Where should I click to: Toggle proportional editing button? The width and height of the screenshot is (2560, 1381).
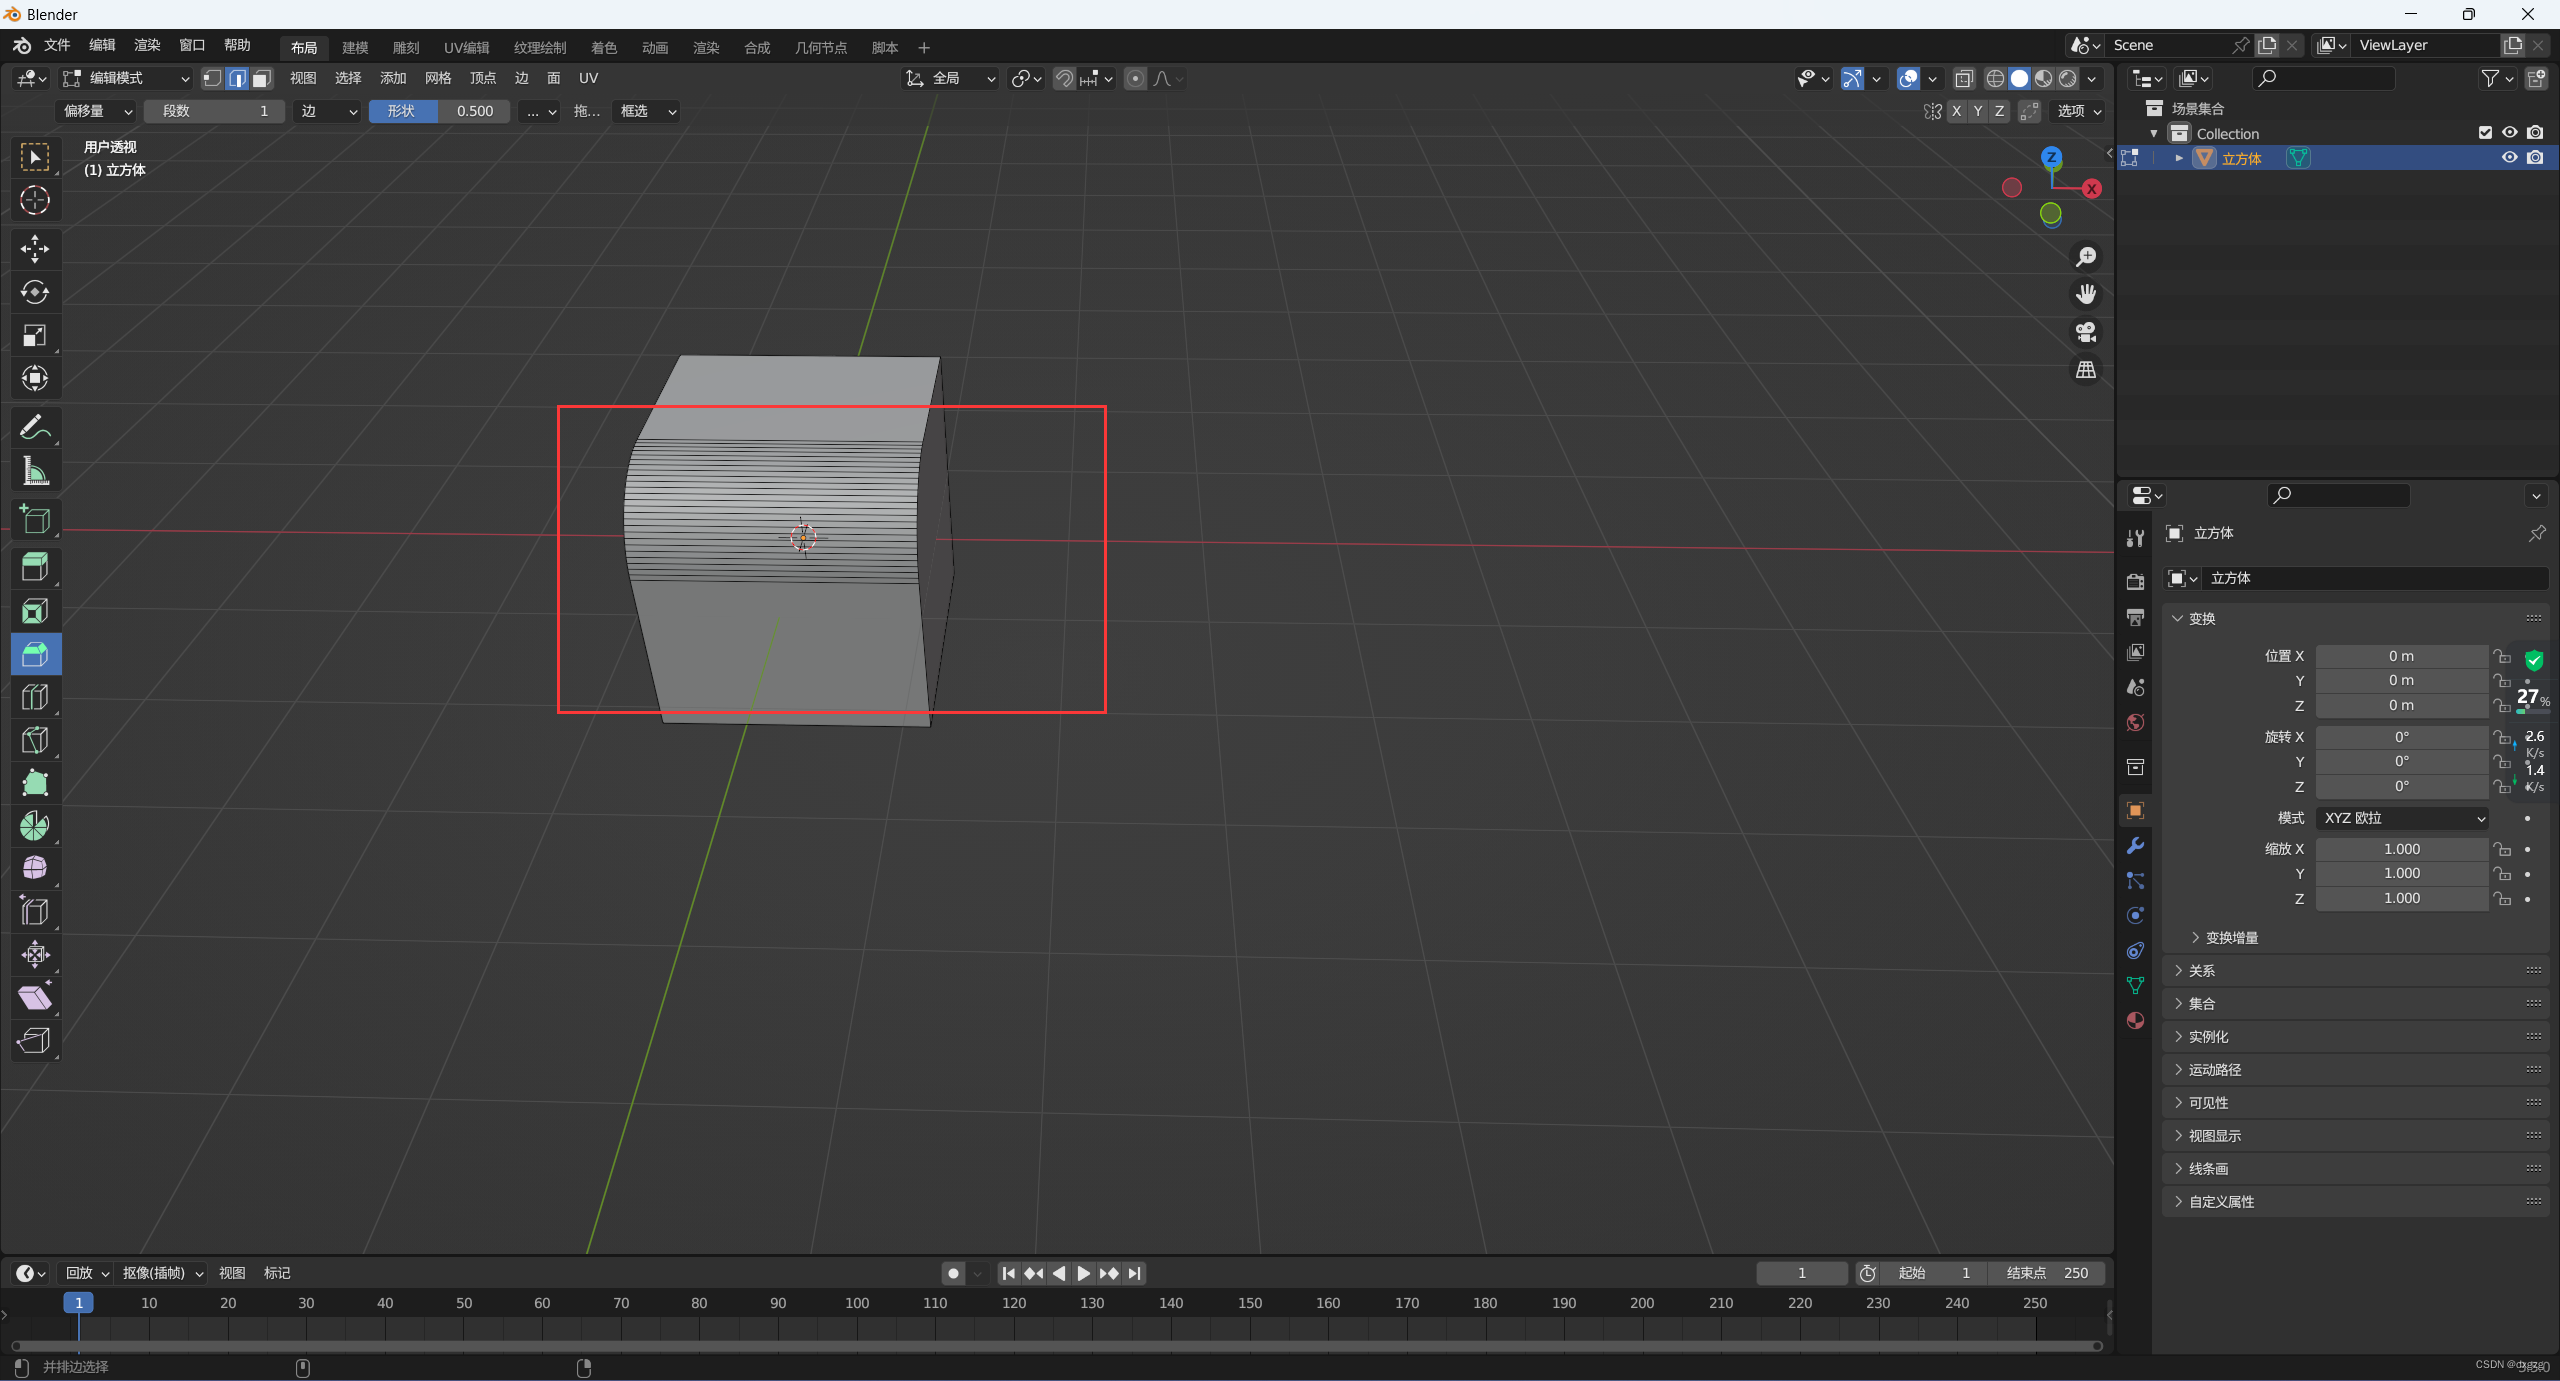pos(1135,78)
